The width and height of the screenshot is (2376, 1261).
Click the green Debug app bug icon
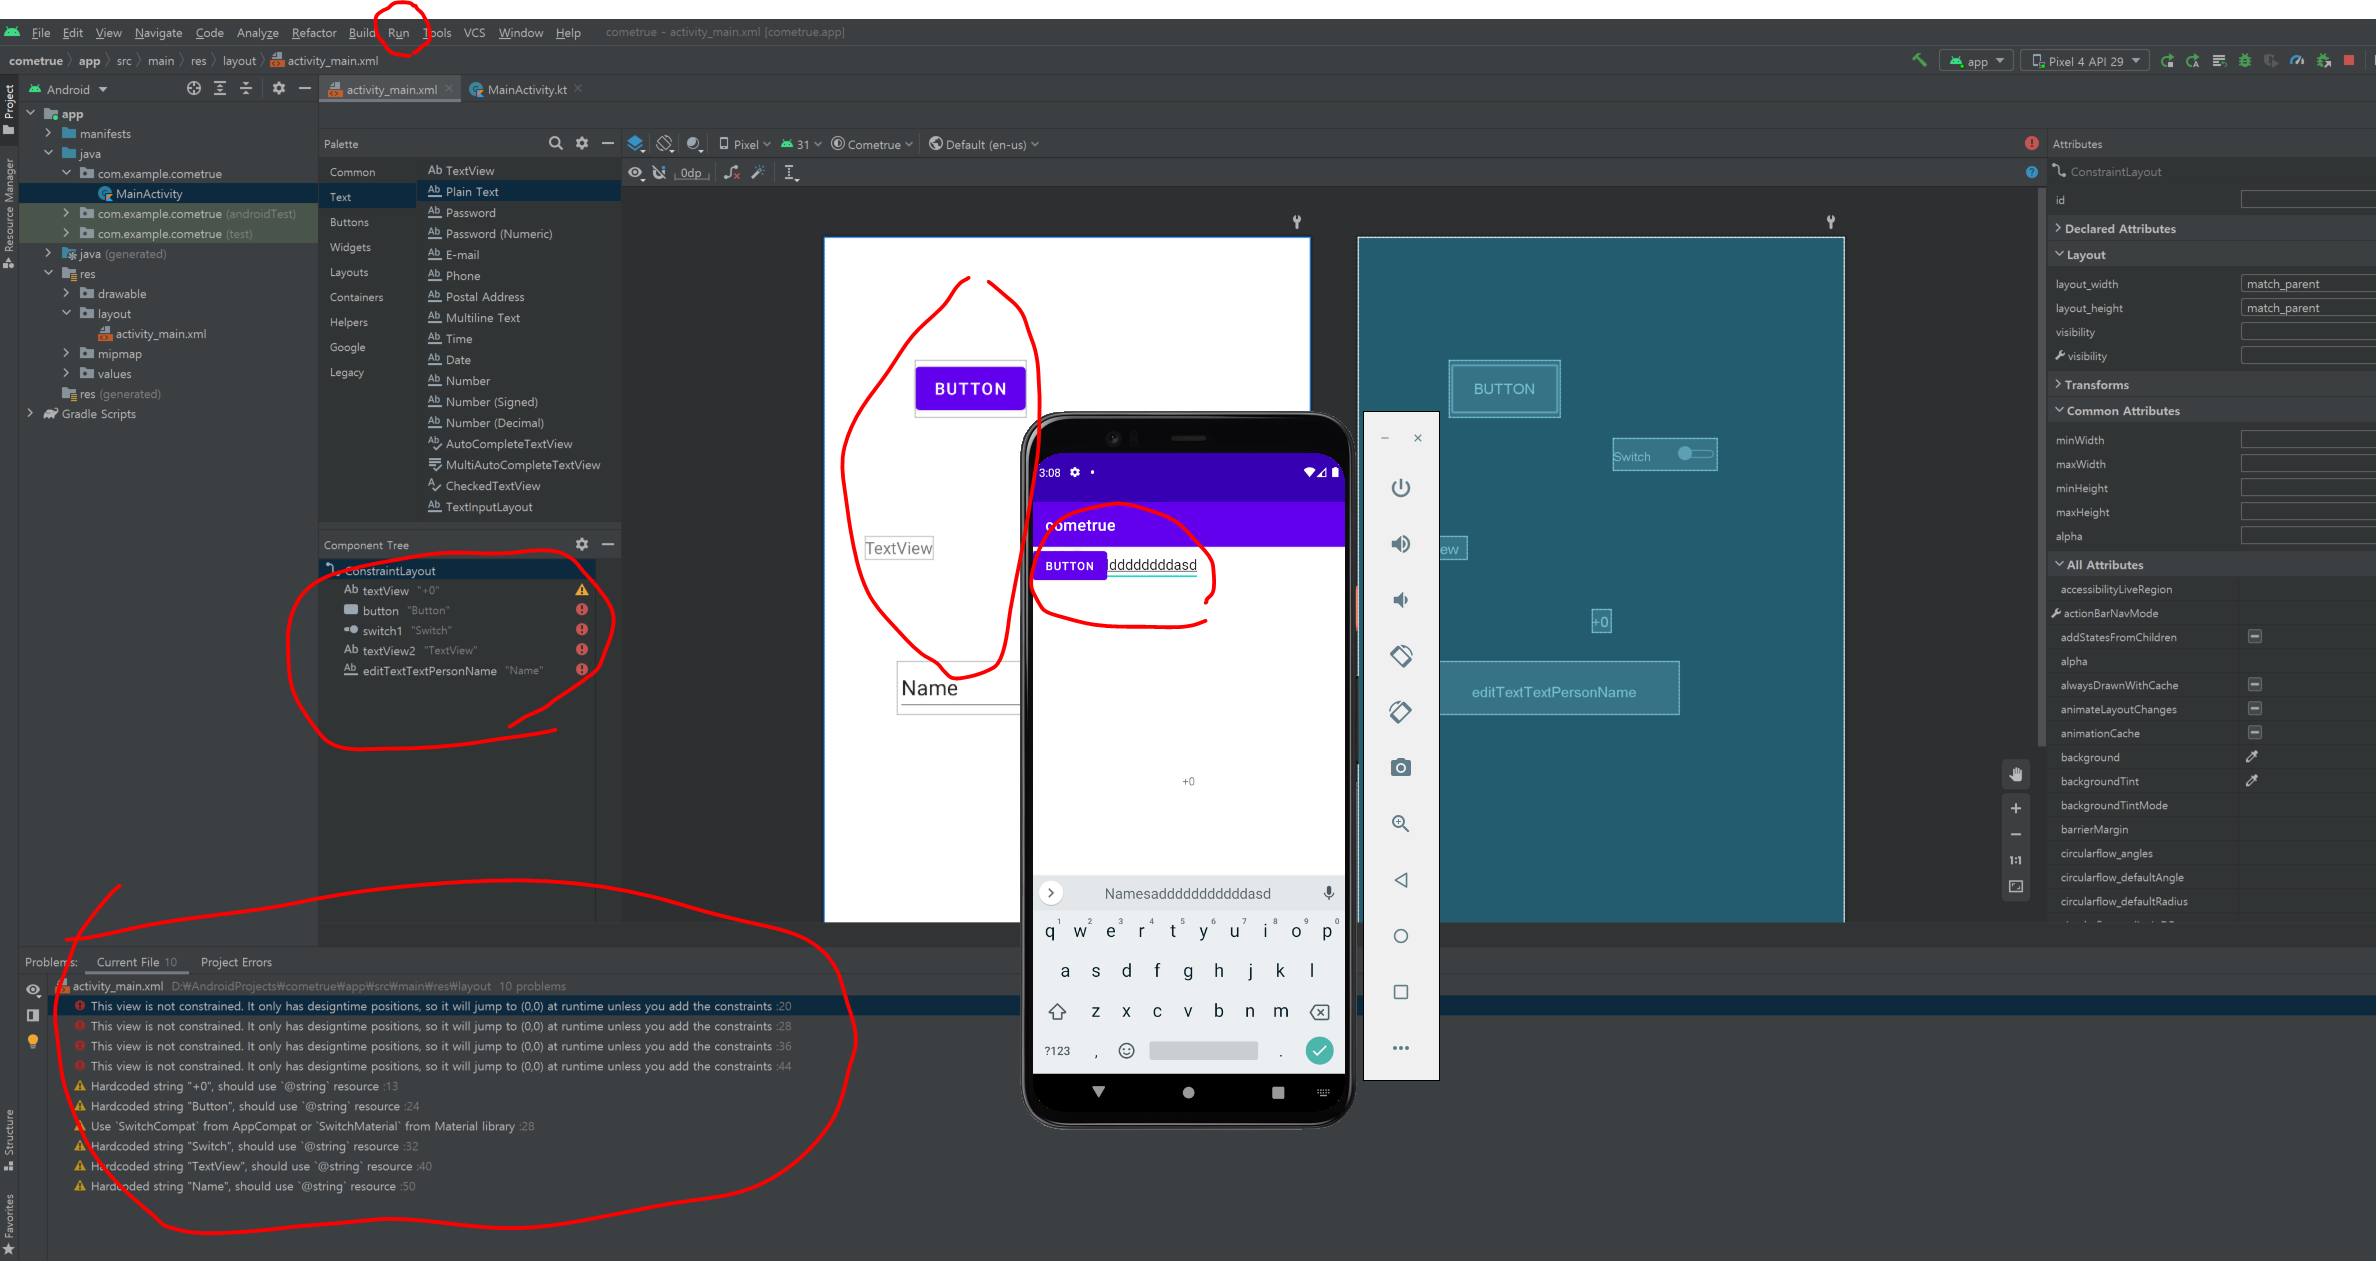[2245, 61]
